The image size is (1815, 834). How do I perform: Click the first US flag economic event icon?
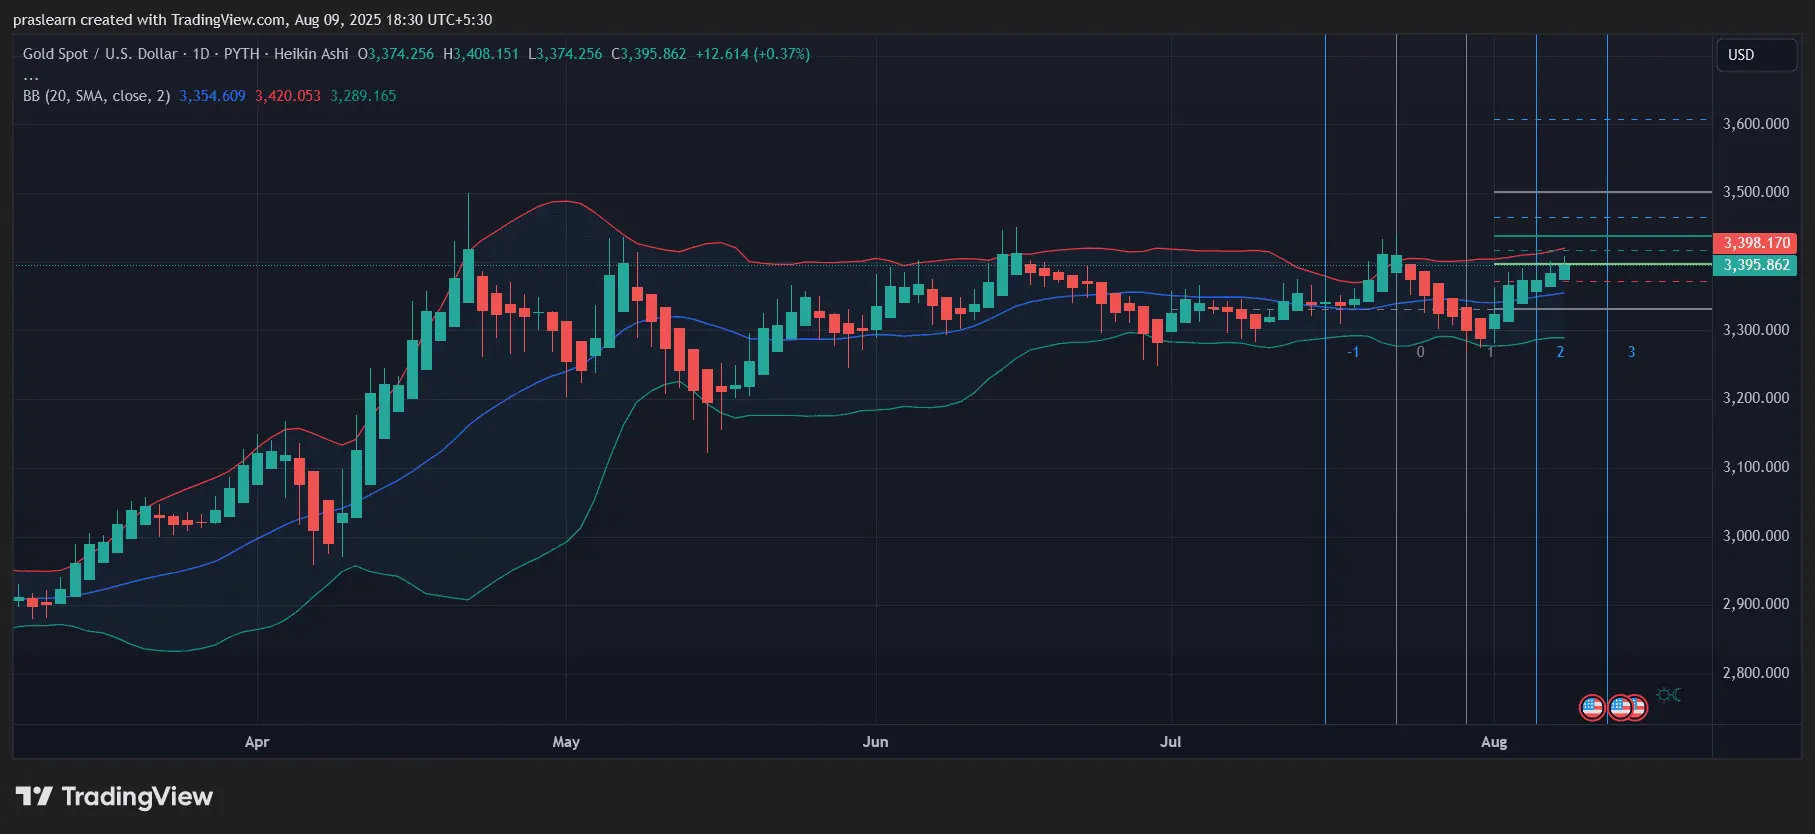pyautogui.click(x=1591, y=708)
